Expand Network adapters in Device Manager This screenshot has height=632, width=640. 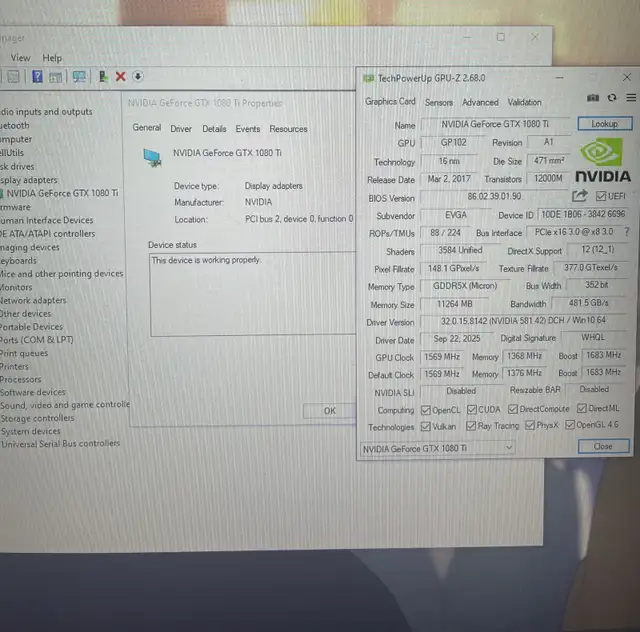(x=33, y=300)
